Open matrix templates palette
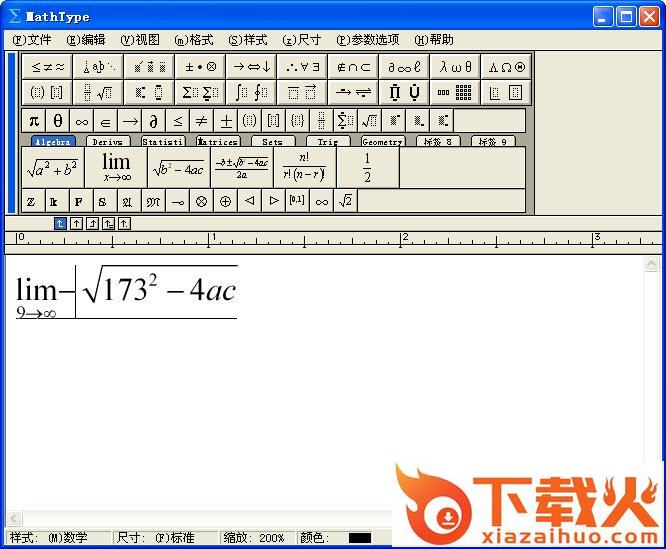Image resolution: width=666 pixels, height=549 pixels. [455, 92]
